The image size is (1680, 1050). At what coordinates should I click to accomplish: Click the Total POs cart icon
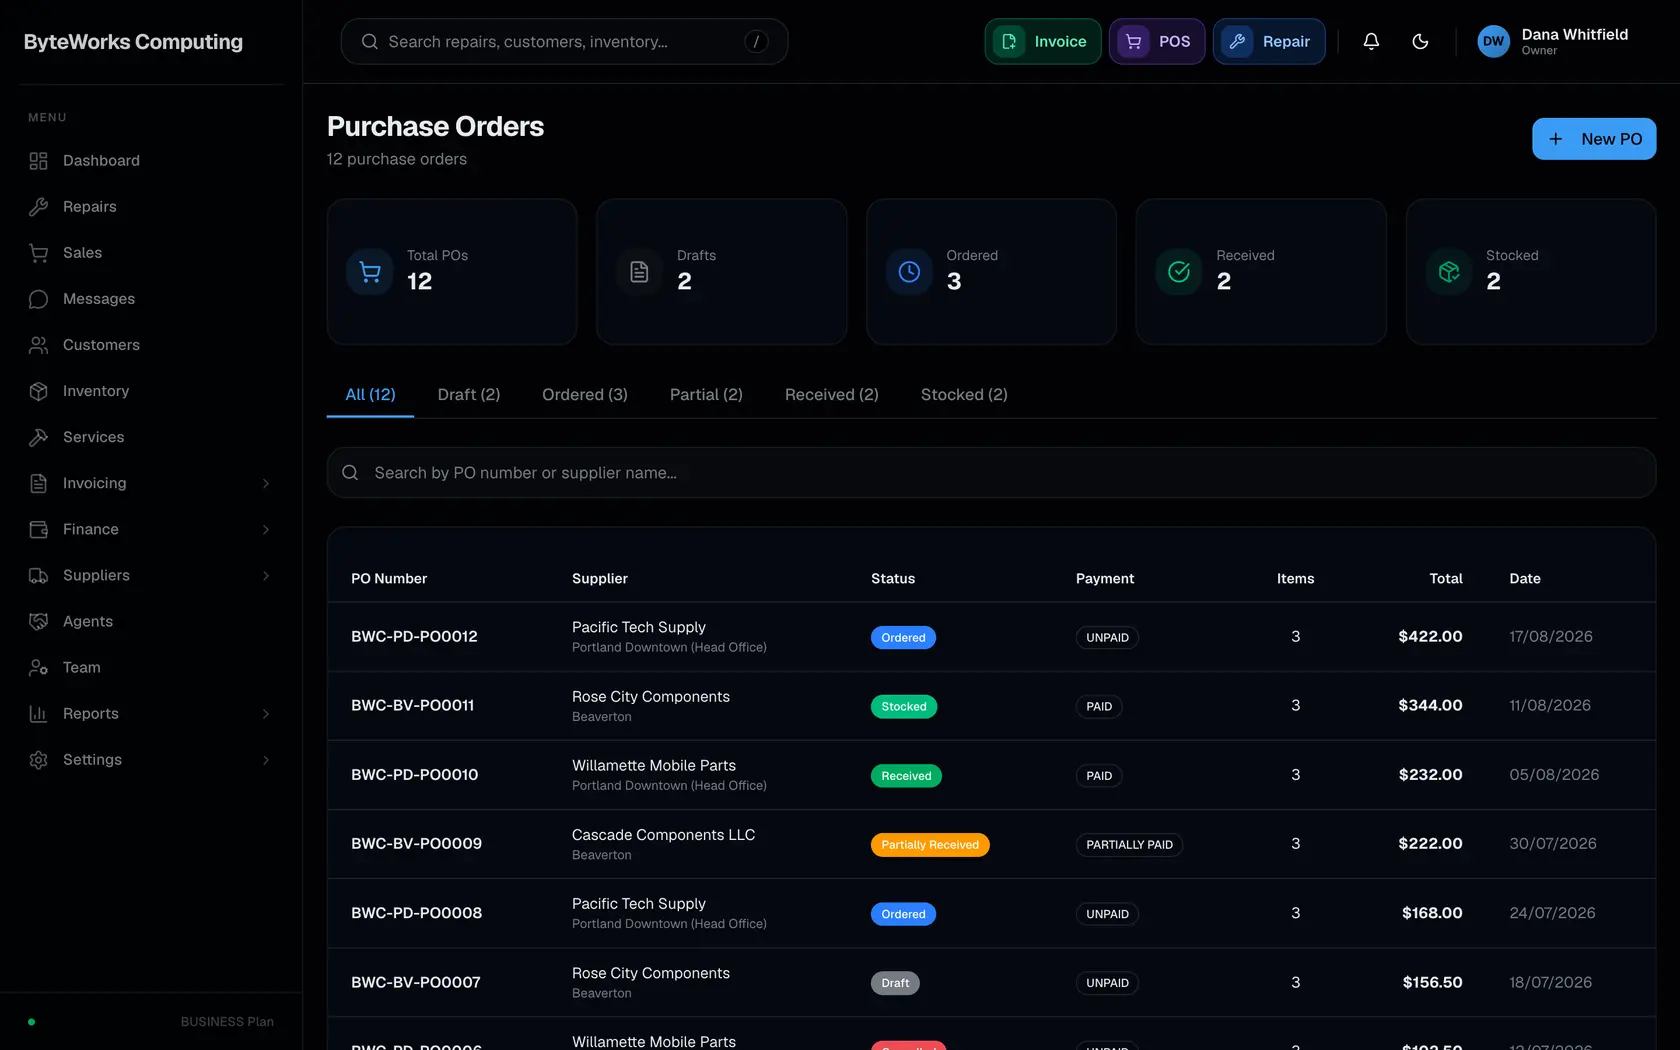tap(370, 271)
